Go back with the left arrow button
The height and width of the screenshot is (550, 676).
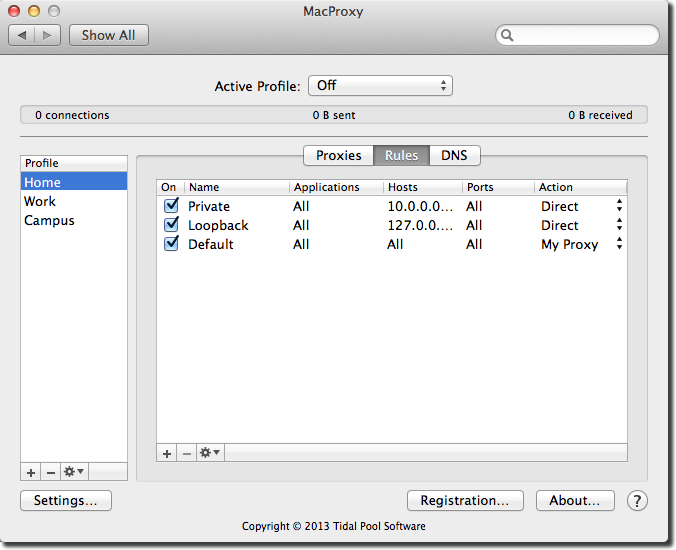(x=22, y=35)
